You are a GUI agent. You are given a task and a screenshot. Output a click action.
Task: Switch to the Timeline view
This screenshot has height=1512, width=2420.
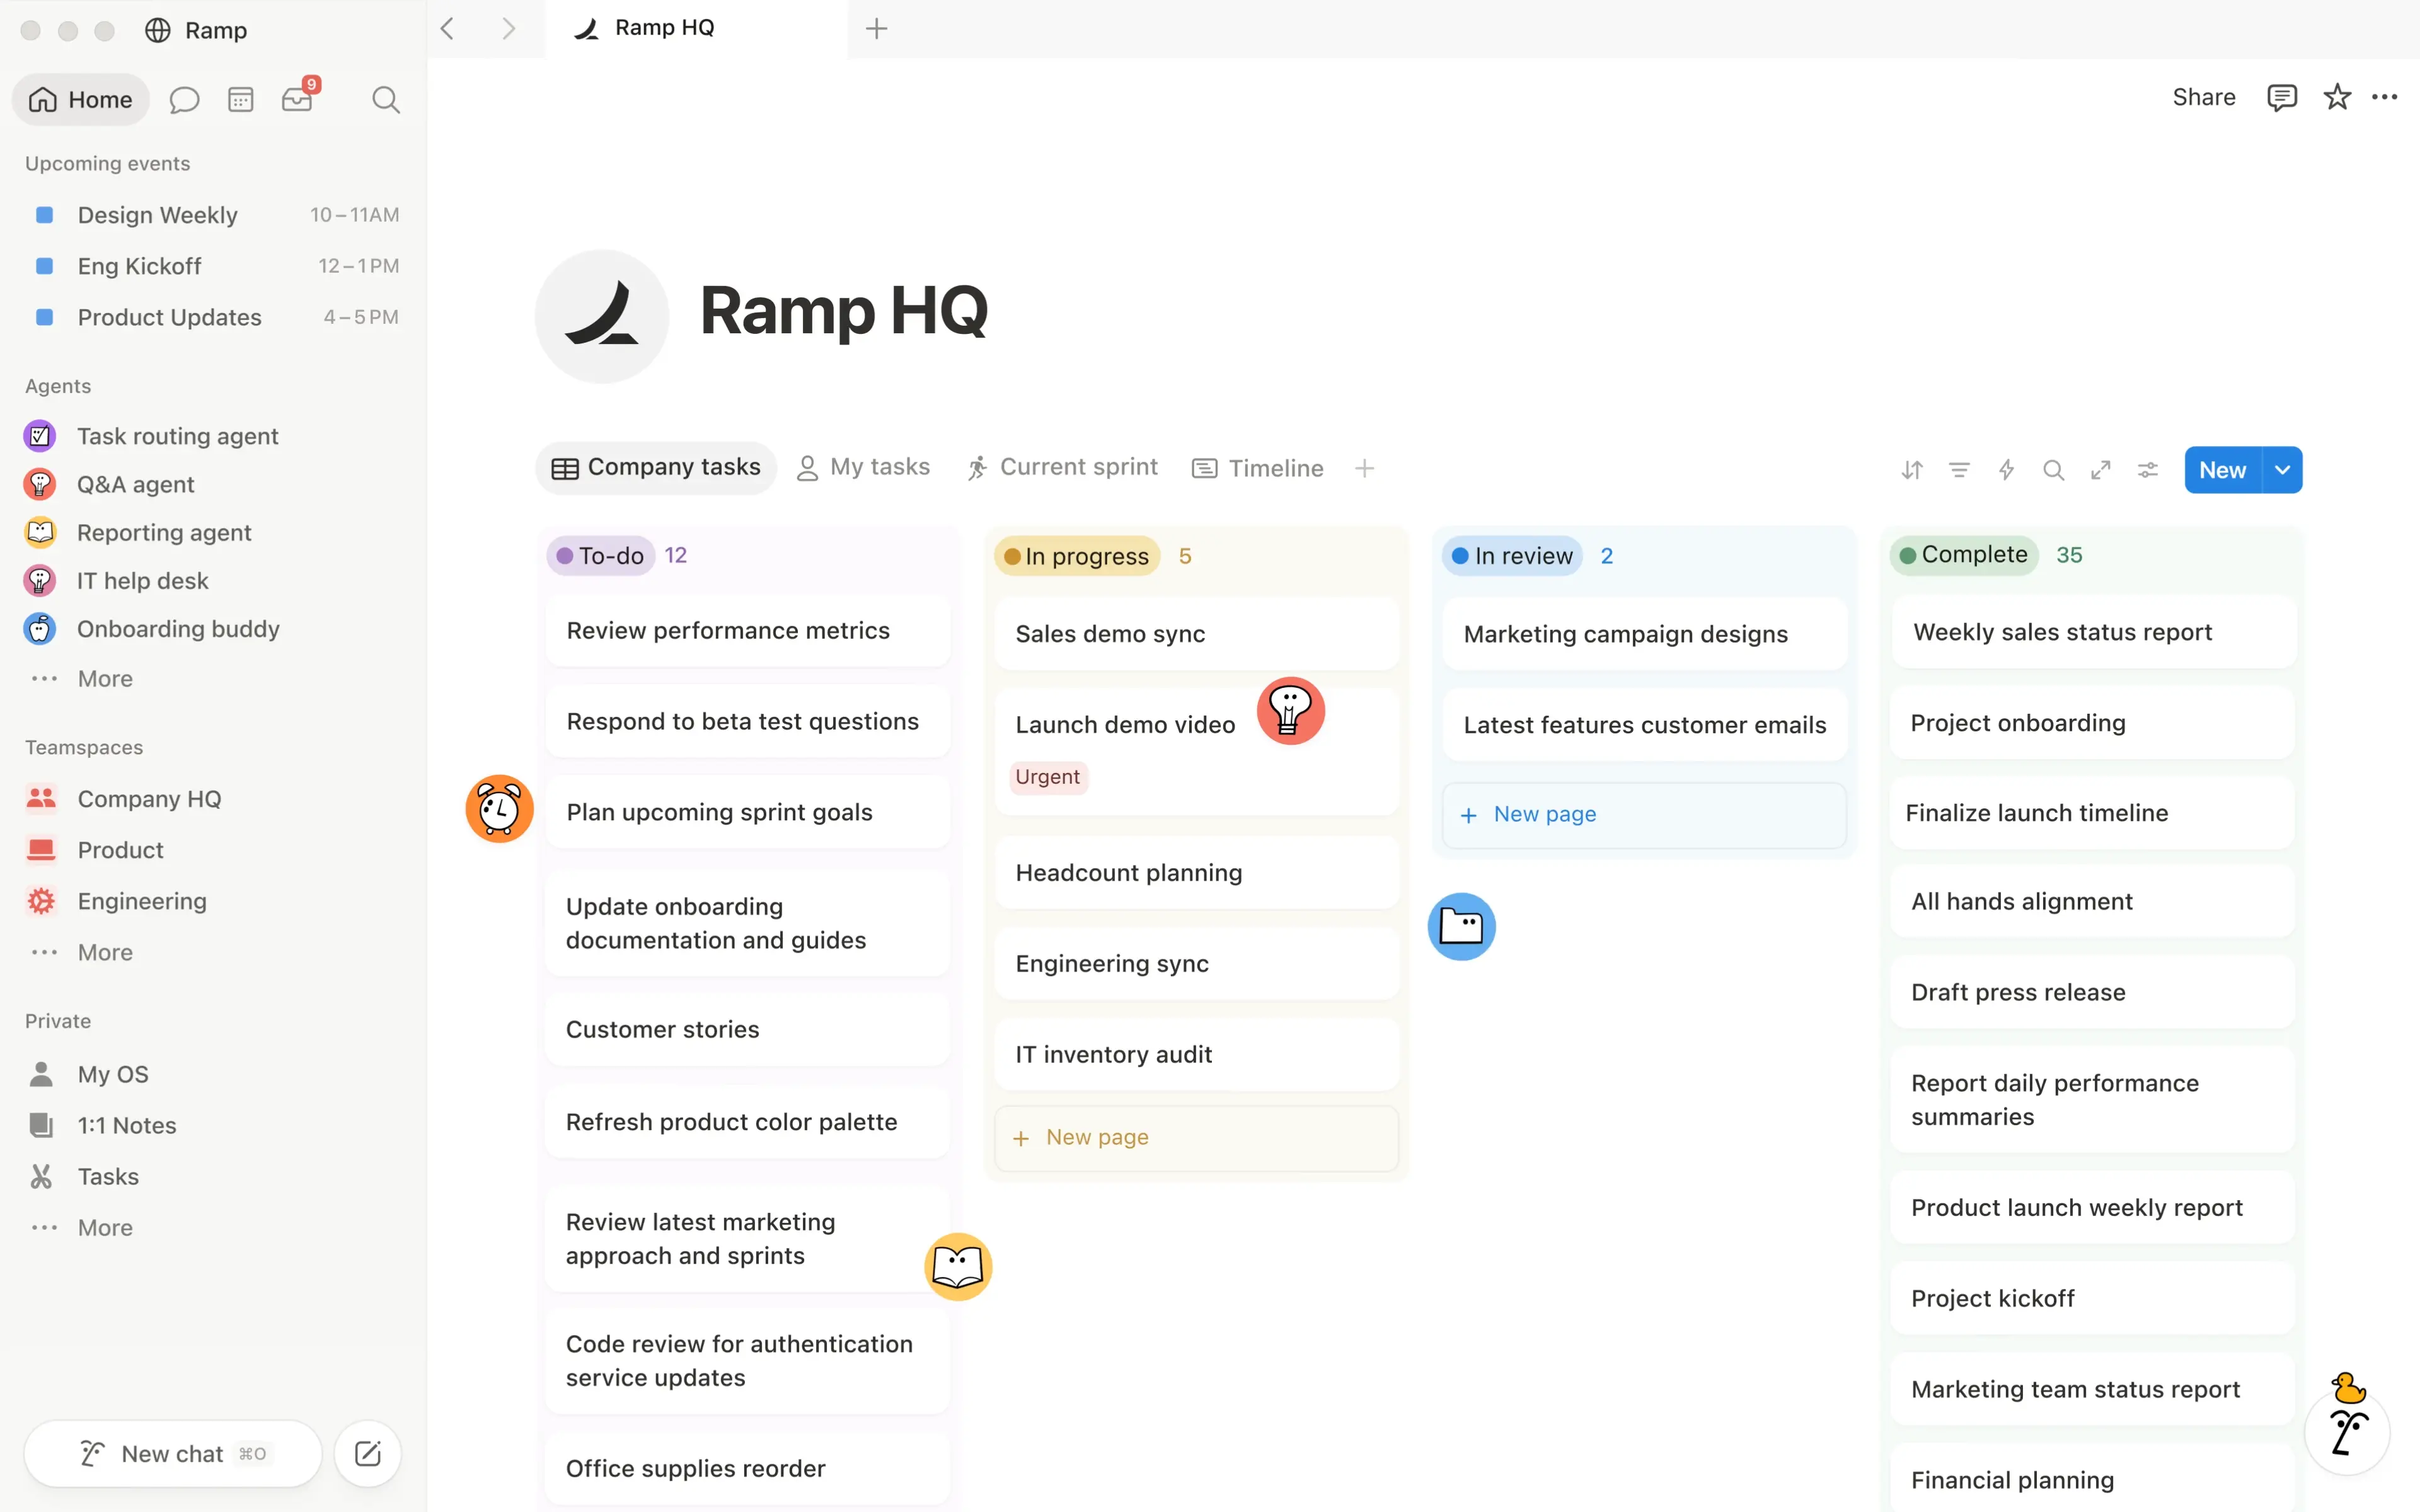tap(1258, 468)
